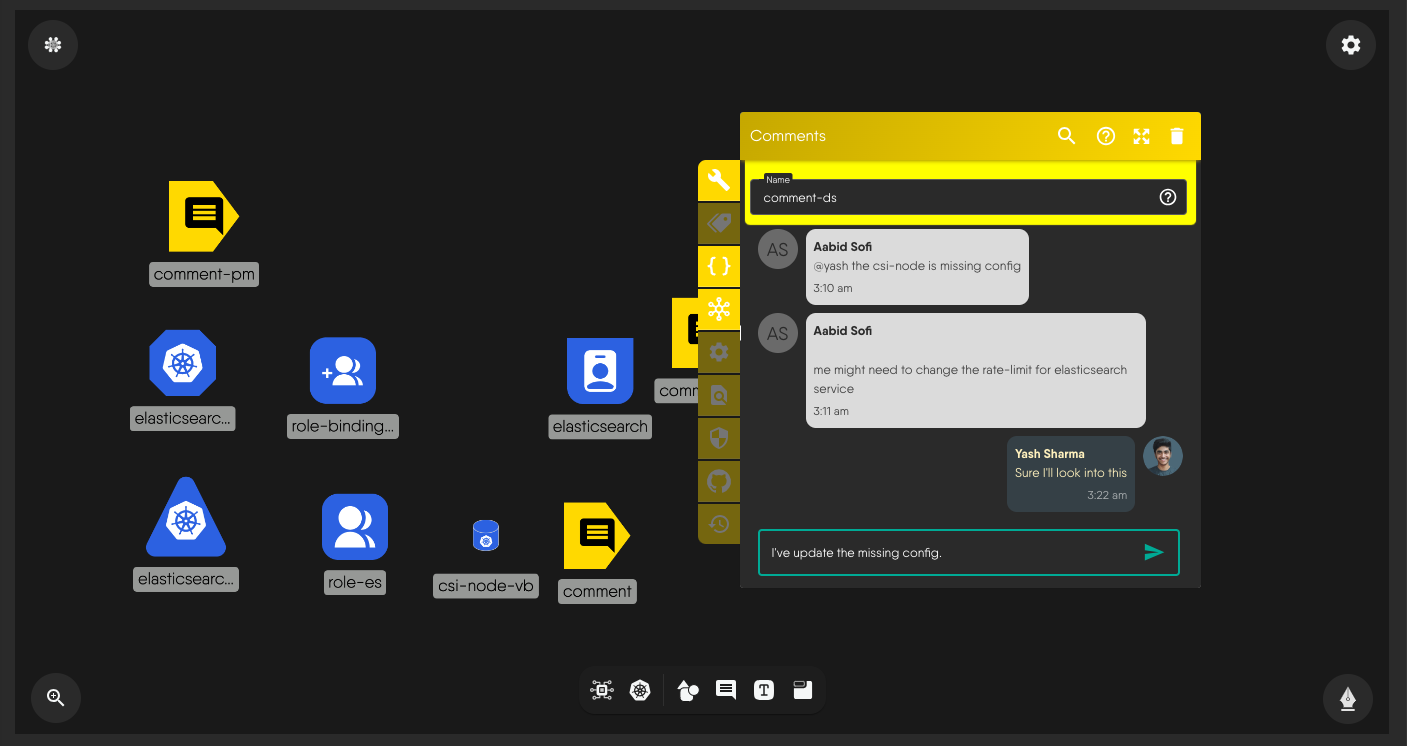Screen dimensions: 1407x746
Task: Click the shield icon on the sidebar
Action: pyautogui.click(x=719, y=438)
